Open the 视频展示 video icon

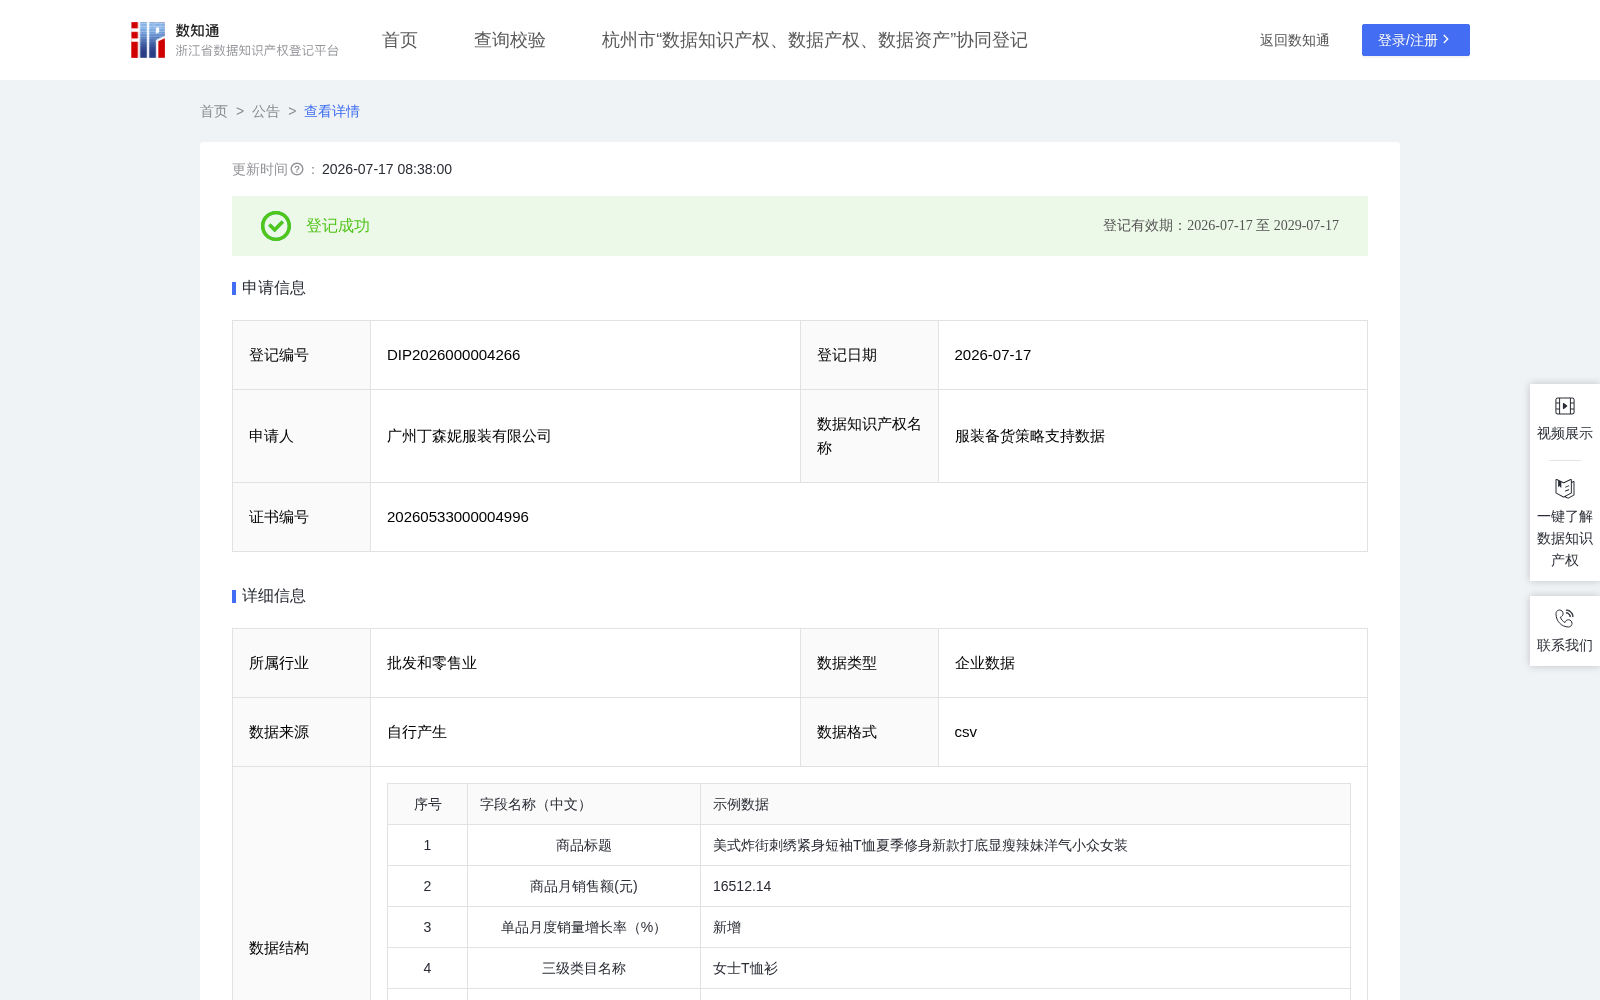(1565, 406)
